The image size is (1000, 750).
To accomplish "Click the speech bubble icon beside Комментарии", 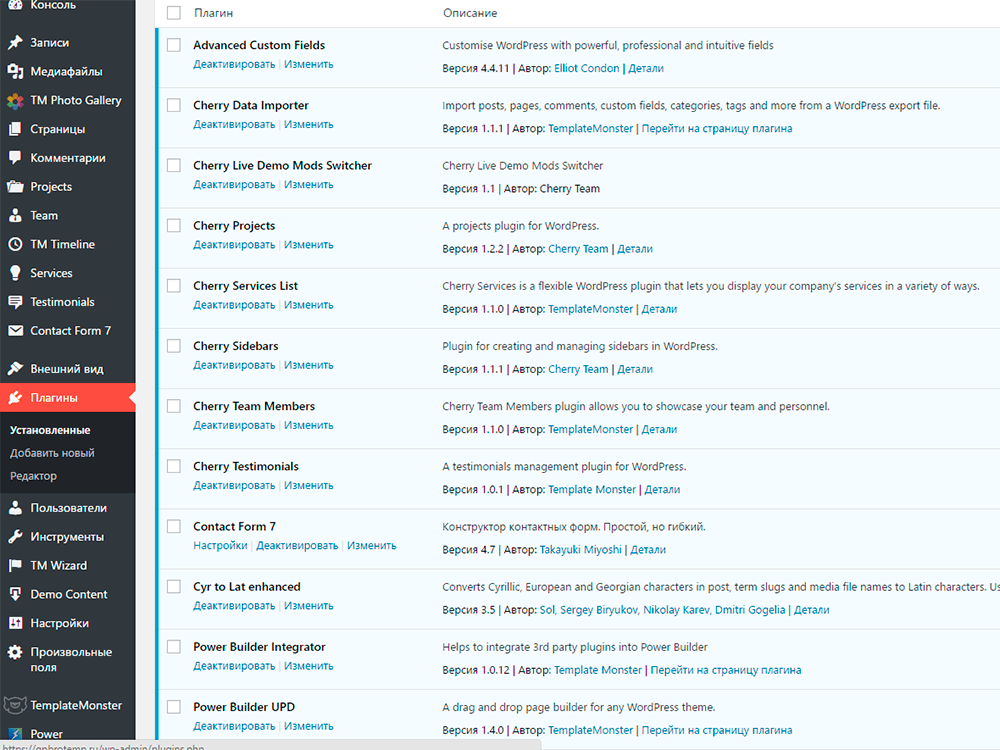I will click(x=15, y=158).
